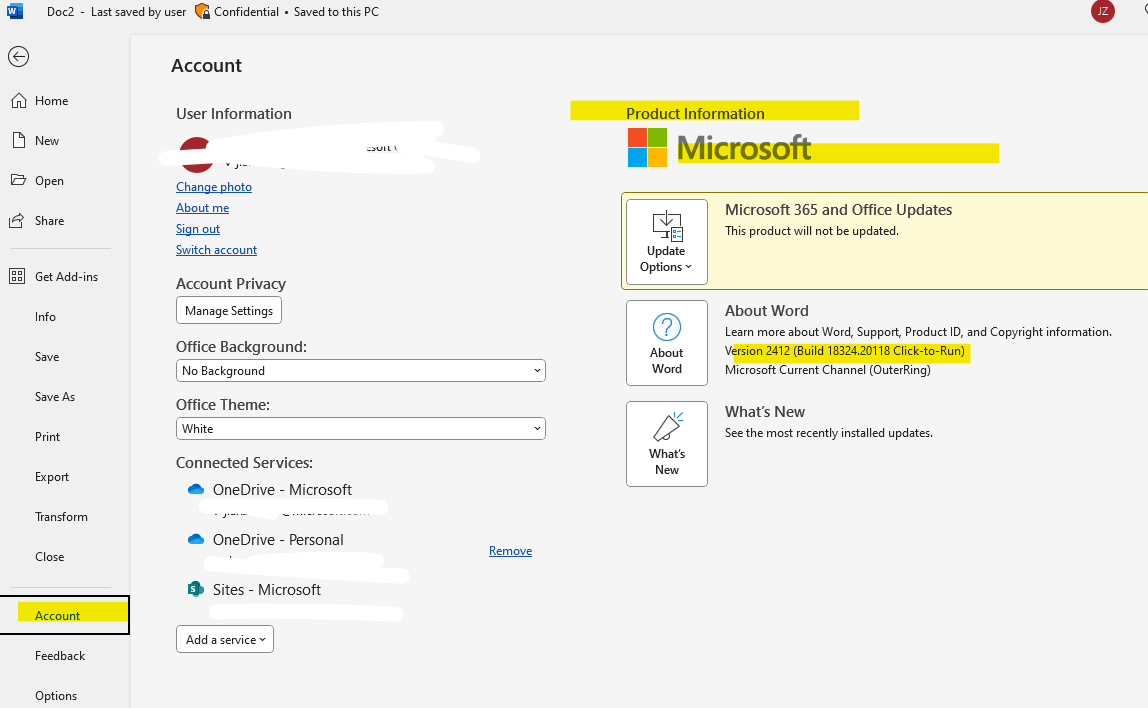The image size is (1148, 708).
Task: Click the Change photo link
Action: (x=214, y=187)
